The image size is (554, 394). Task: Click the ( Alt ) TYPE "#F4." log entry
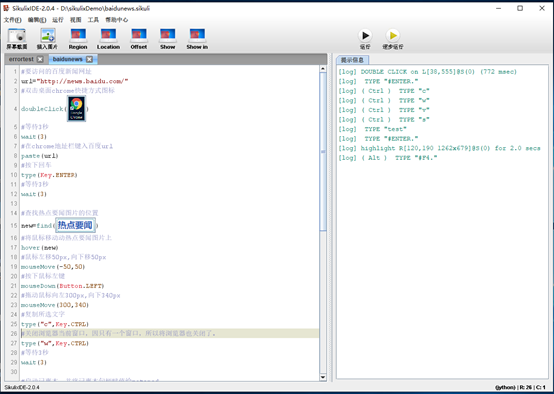click(388, 158)
